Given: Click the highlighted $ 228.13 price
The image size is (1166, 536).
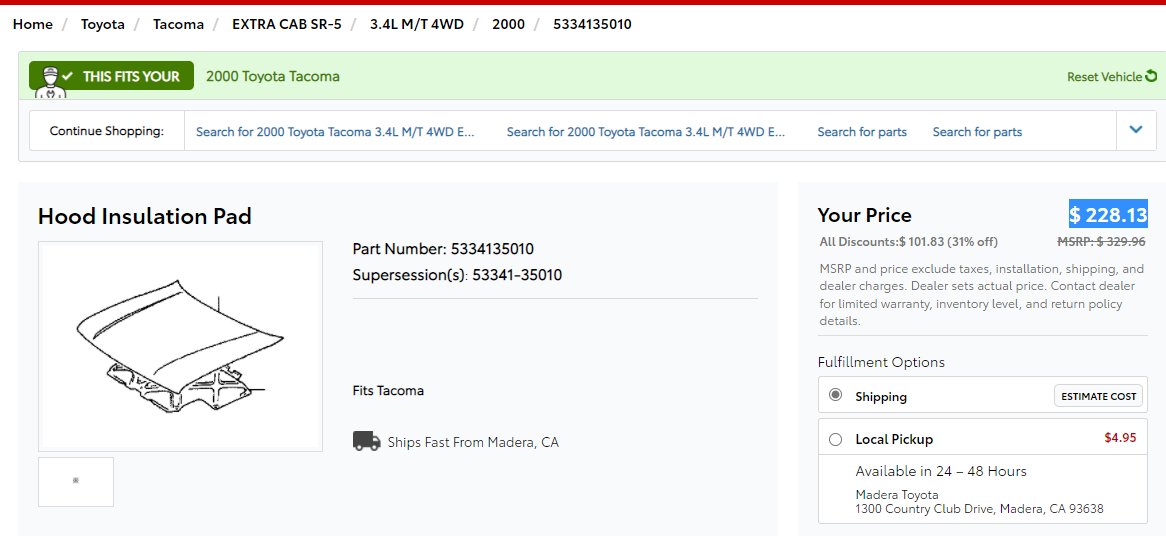Looking at the screenshot, I should [x=1108, y=215].
